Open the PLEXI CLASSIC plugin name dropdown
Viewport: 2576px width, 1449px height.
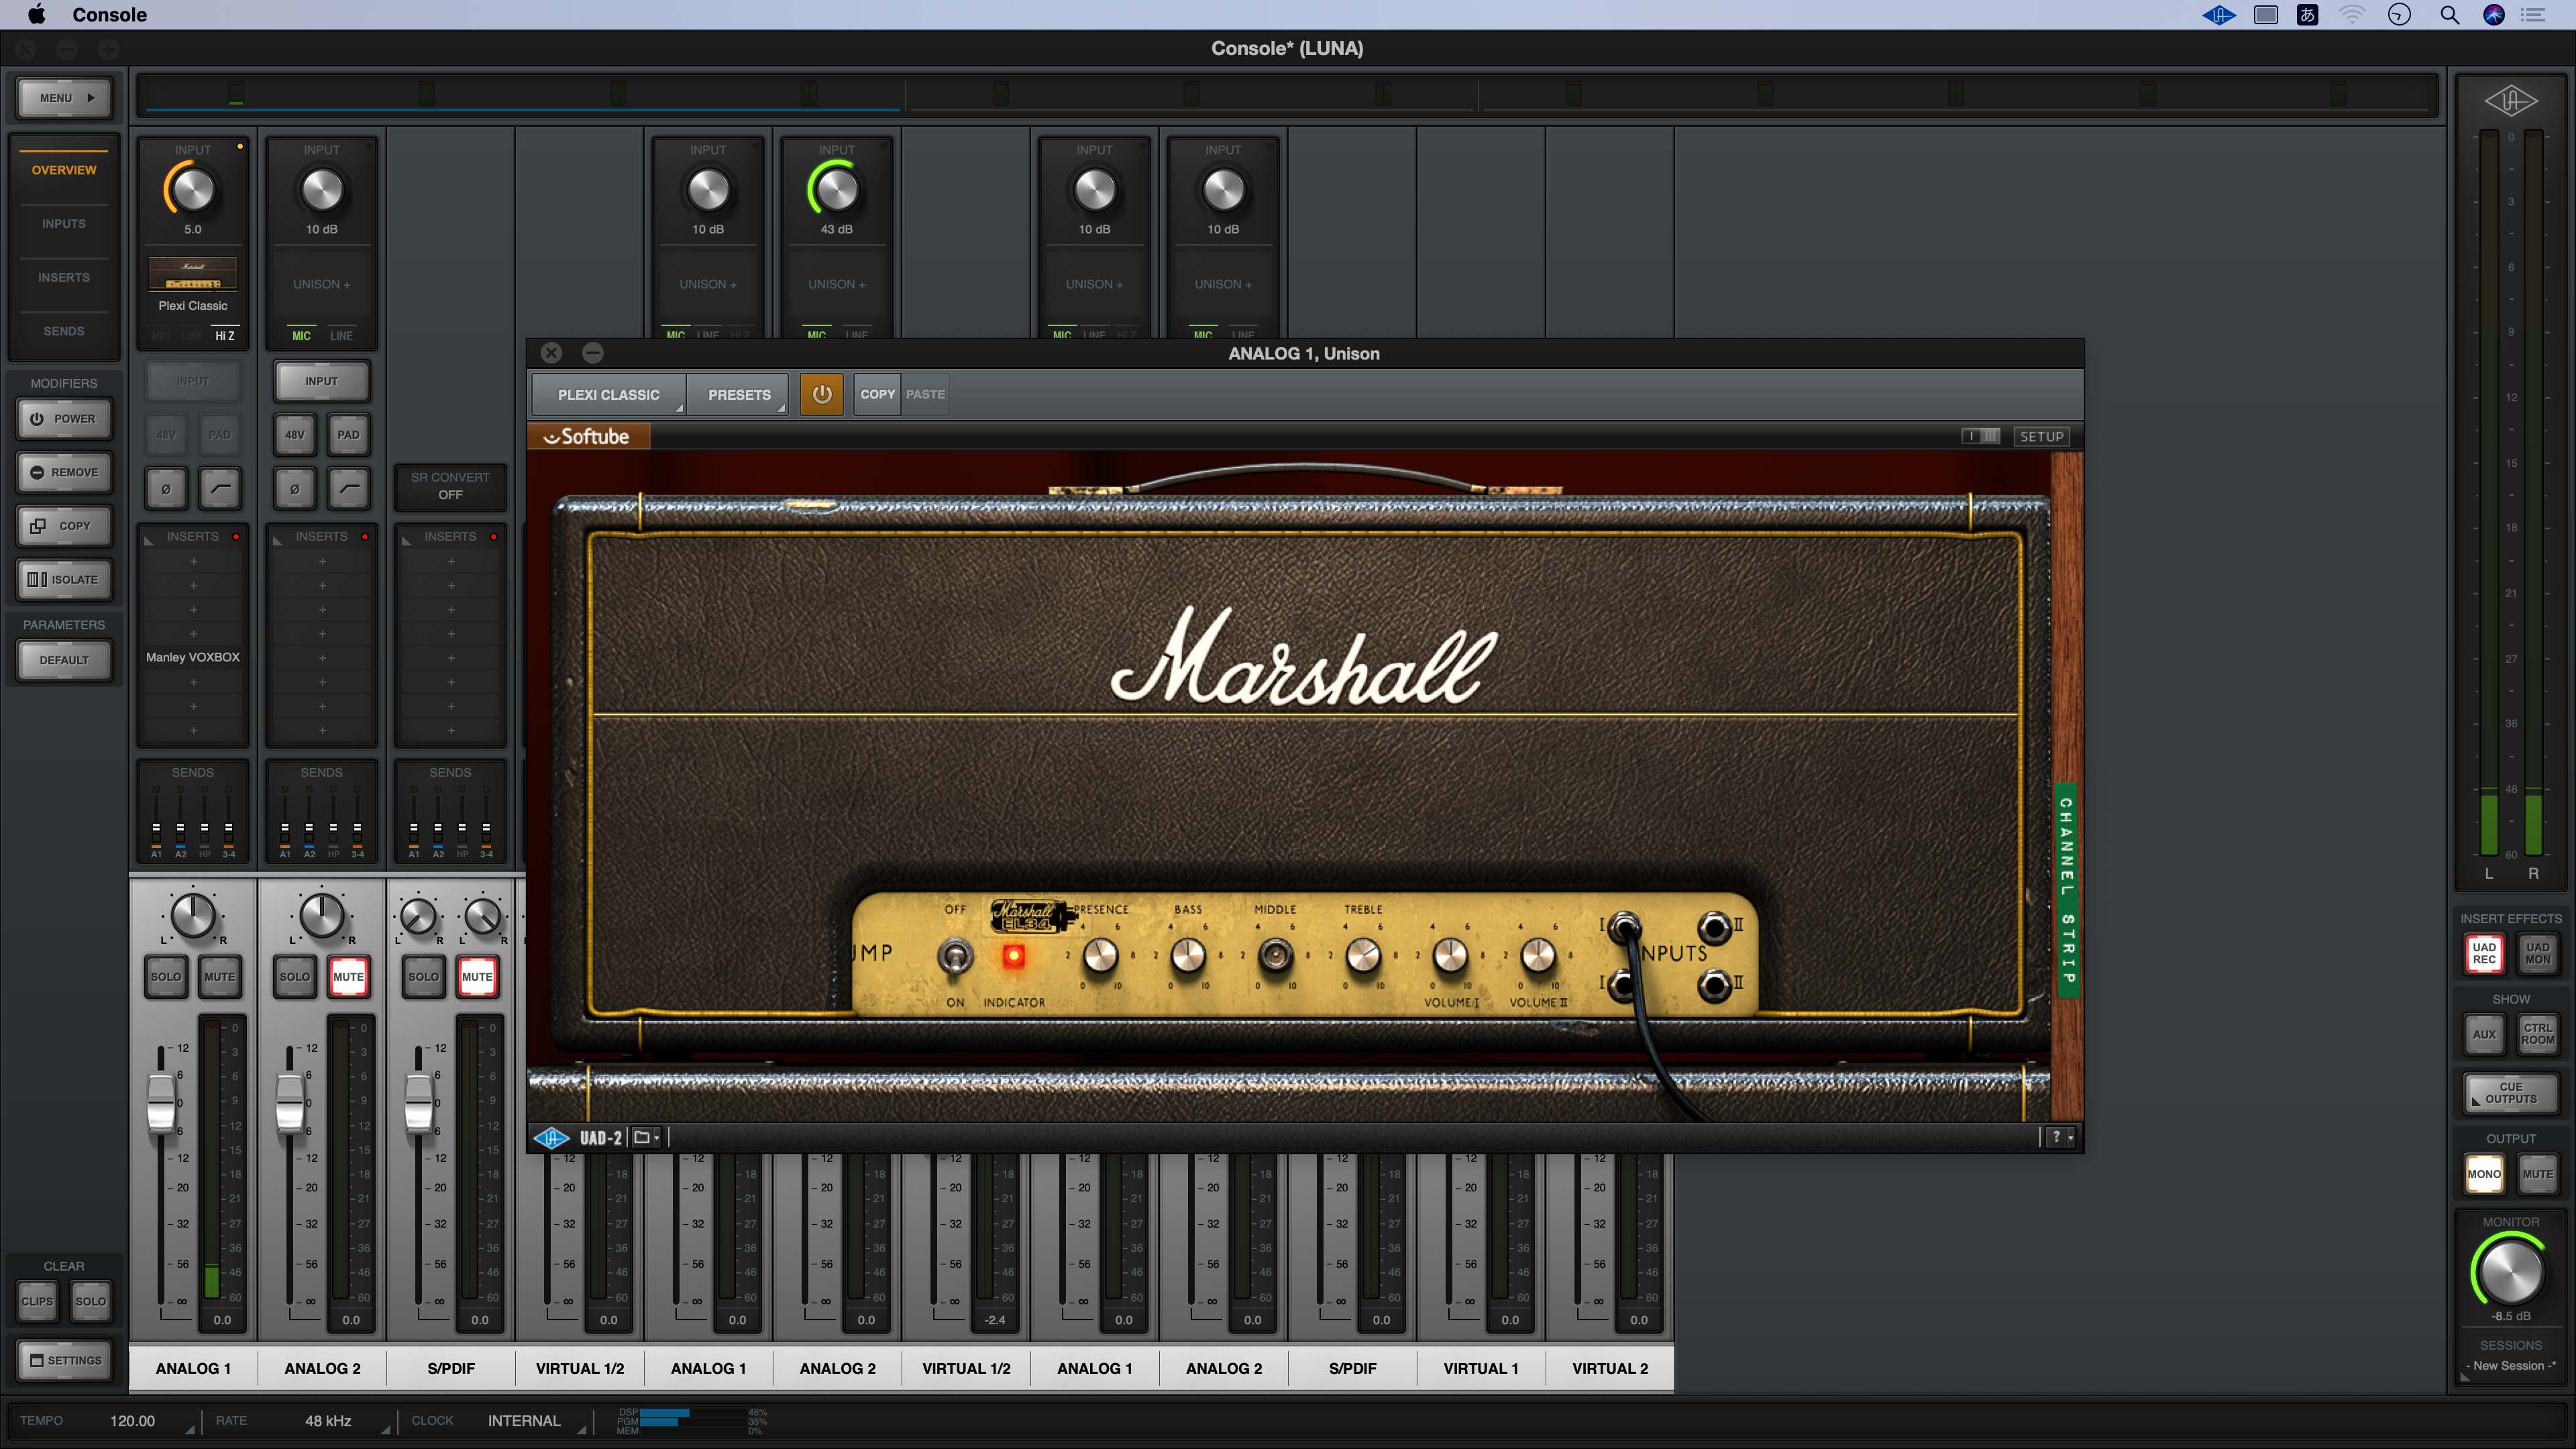[608, 394]
